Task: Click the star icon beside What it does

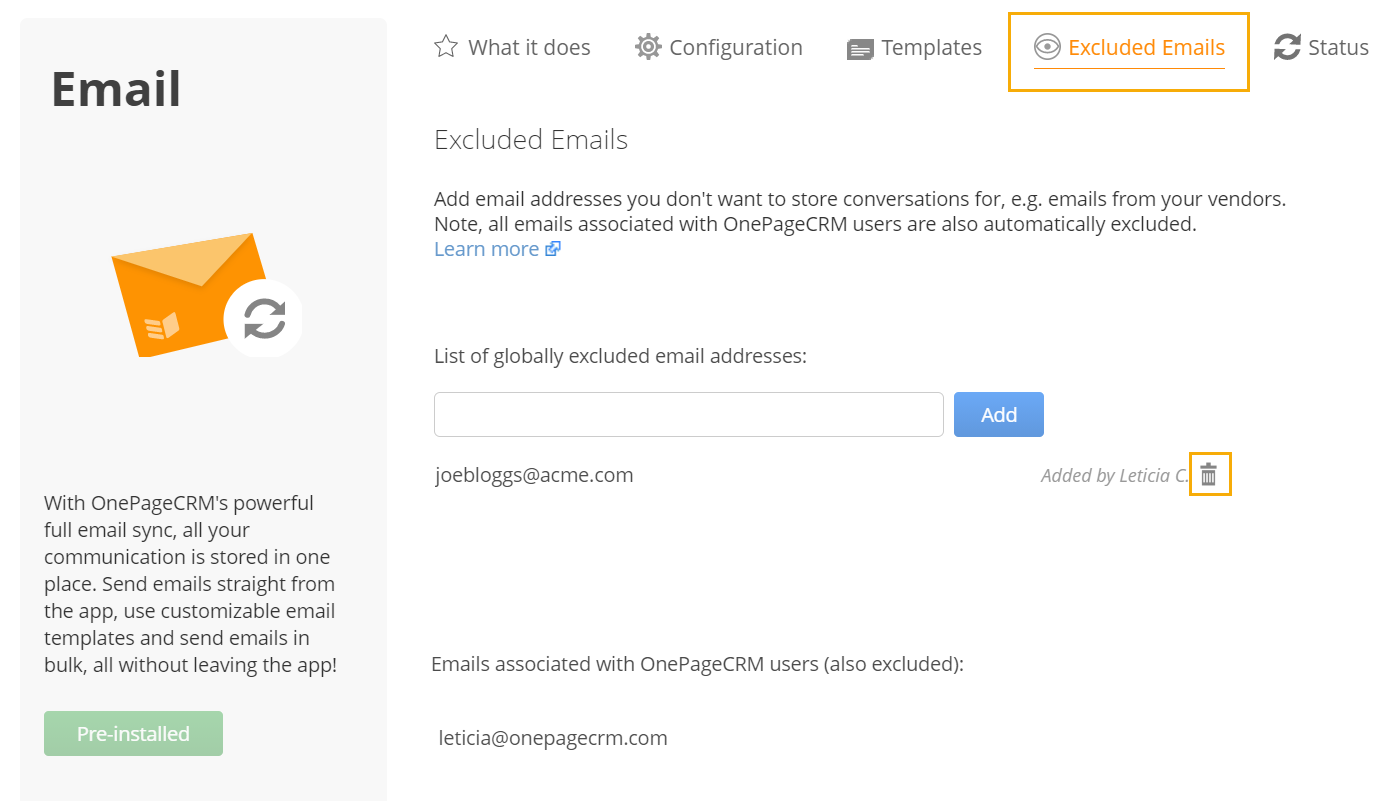Action: click(446, 47)
